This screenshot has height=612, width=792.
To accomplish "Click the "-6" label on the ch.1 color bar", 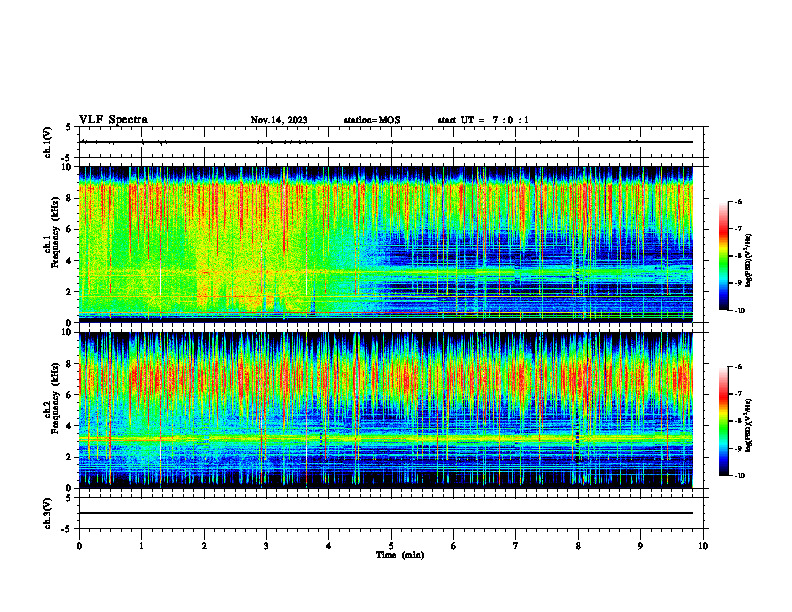I will pyautogui.click(x=738, y=201).
